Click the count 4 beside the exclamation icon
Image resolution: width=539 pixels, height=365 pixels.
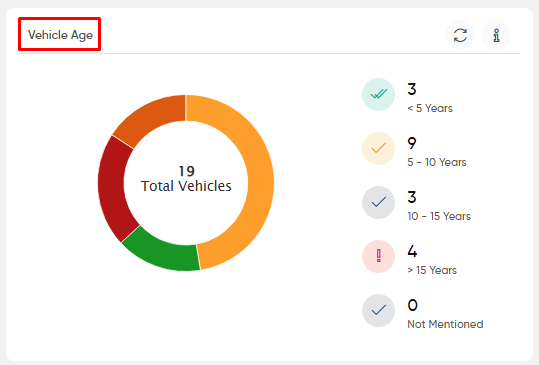pyautogui.click(x=412, y=251)
